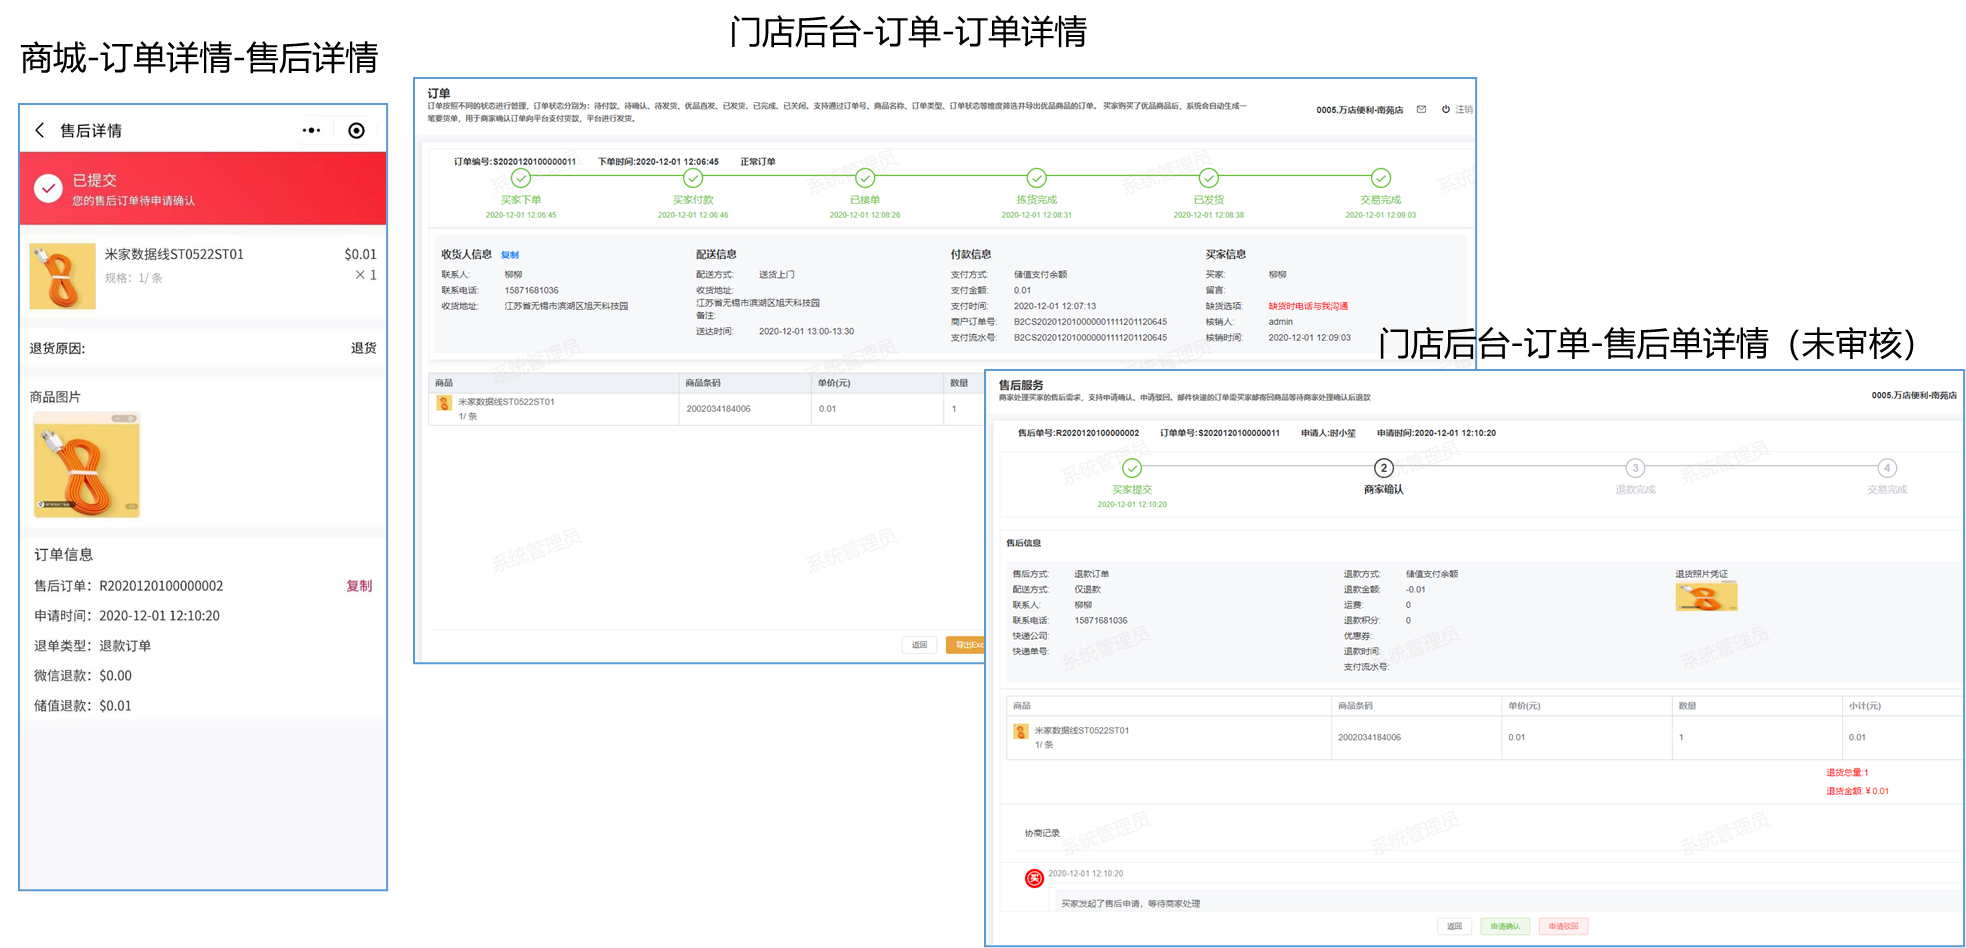The height and width of the screenshot is (948, 1966).
Task: Click 注销 logout text in order header
Action: pyautogui.click(x=1463, y=109)
